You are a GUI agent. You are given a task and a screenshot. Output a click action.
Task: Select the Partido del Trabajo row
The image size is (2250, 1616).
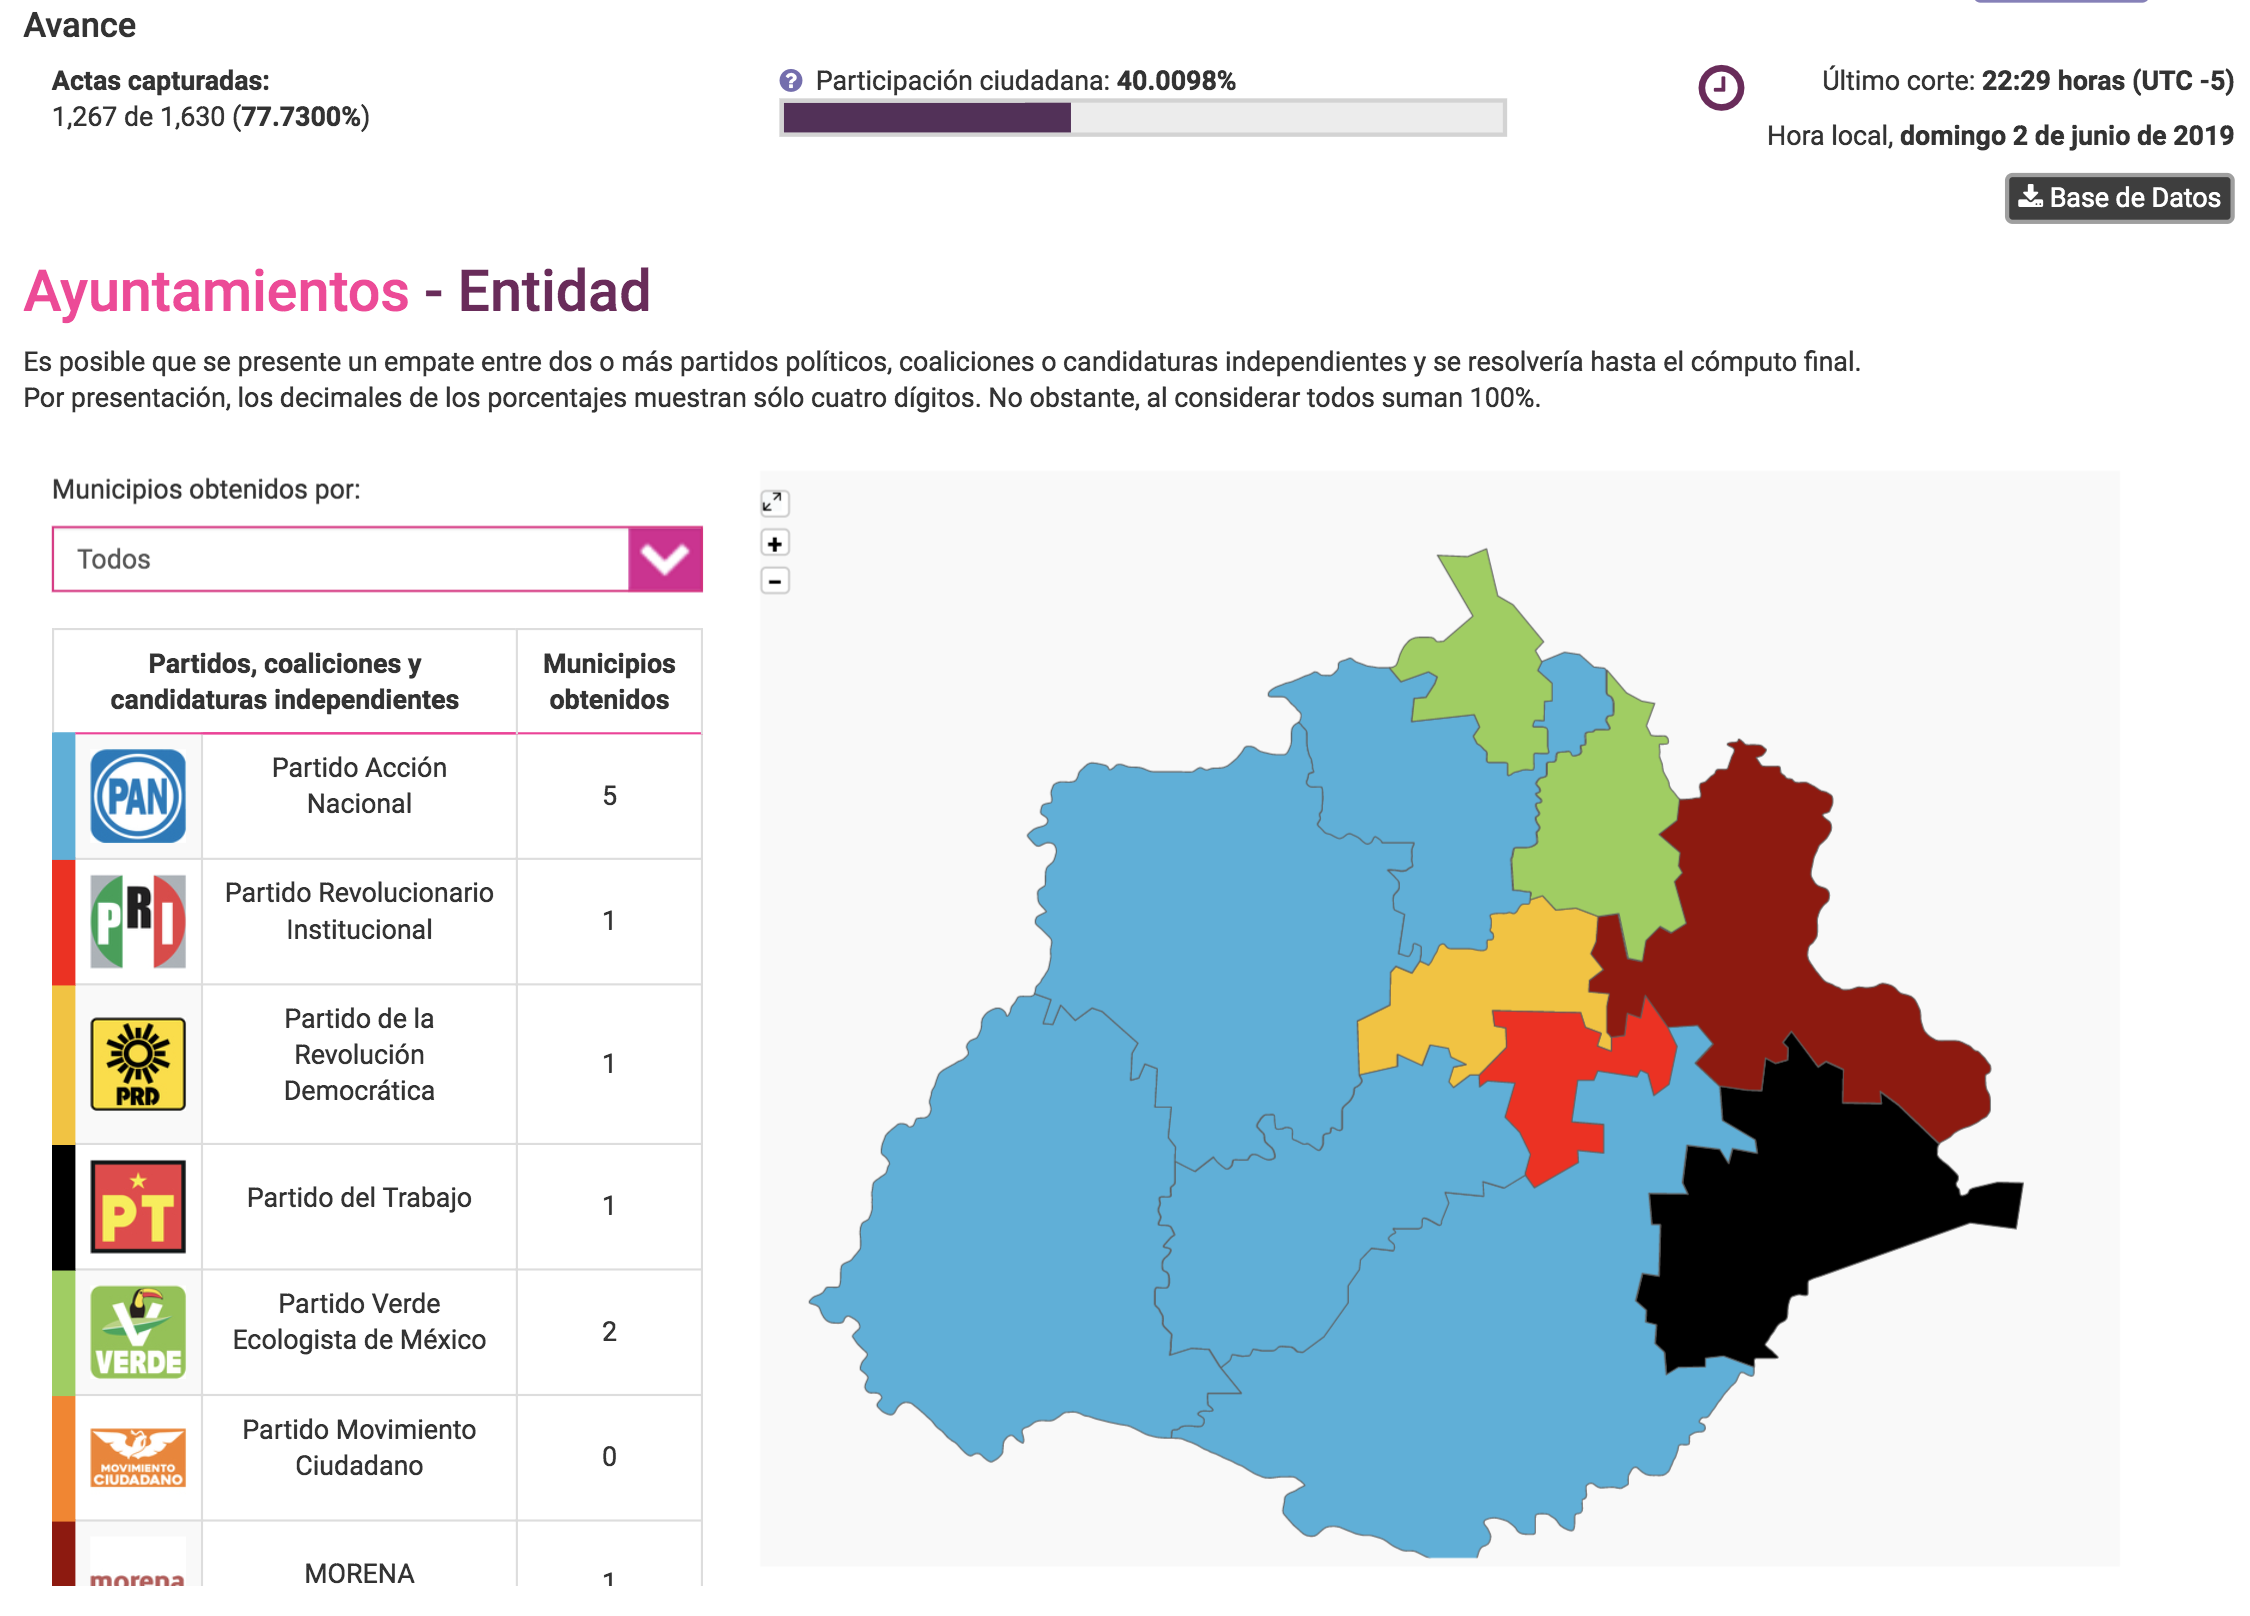[x=359, y=1199]
